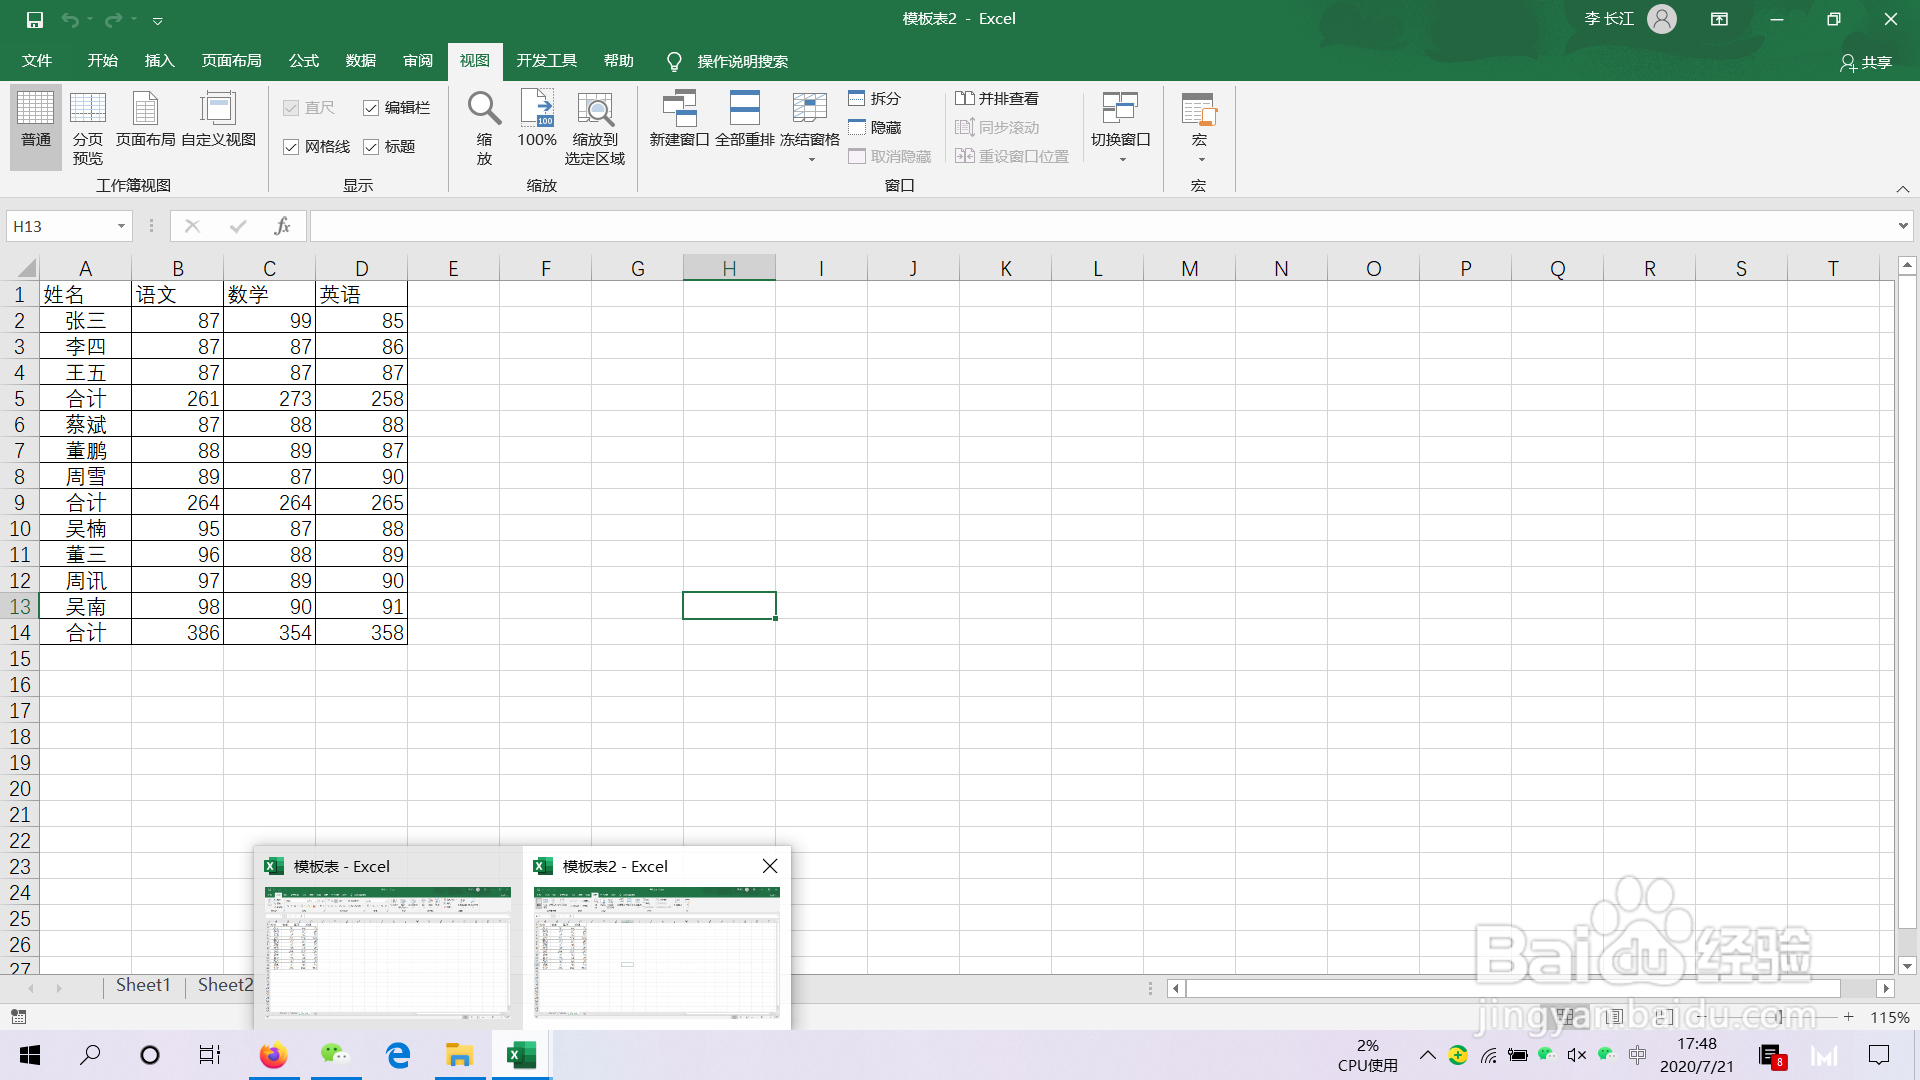Select Page Break Preview (分页预览)

tap(87, 109)
